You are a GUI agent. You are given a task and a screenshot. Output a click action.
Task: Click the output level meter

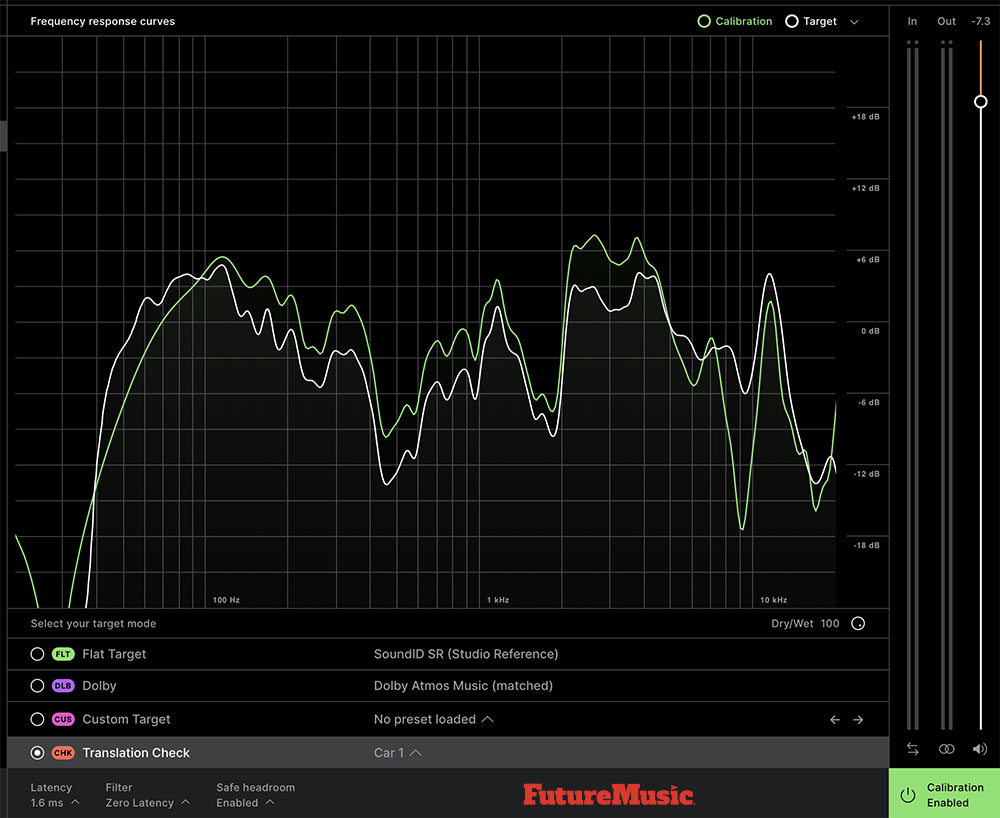point(946,386)
